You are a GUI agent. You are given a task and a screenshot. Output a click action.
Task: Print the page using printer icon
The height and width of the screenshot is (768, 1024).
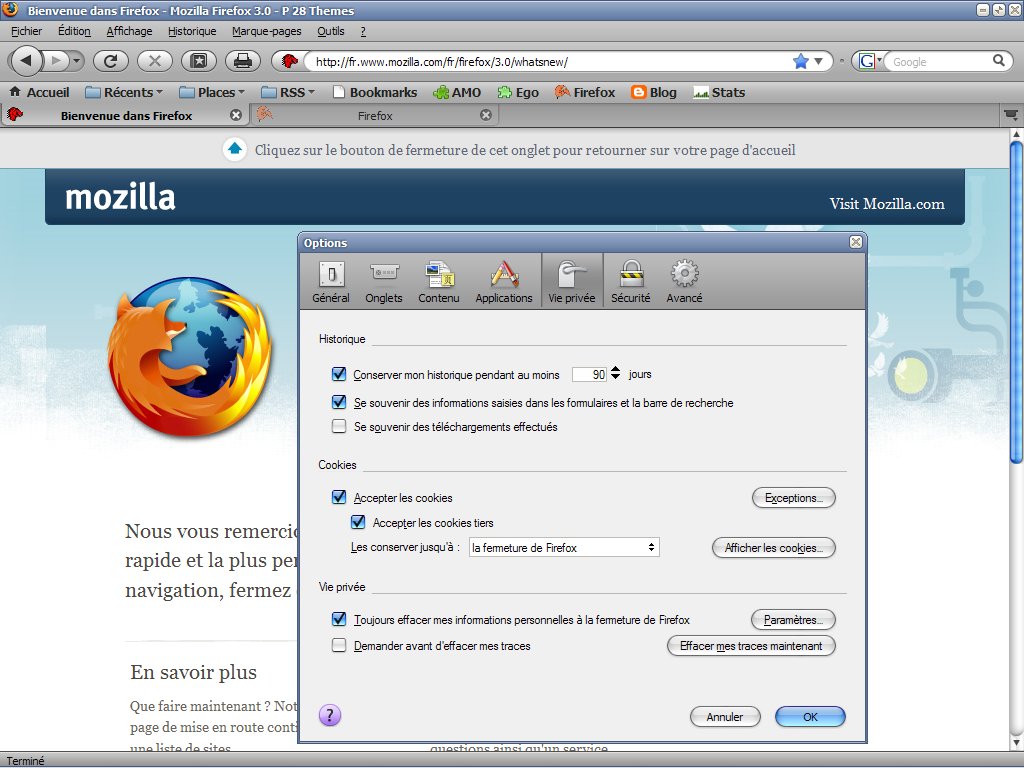(243, 61)
